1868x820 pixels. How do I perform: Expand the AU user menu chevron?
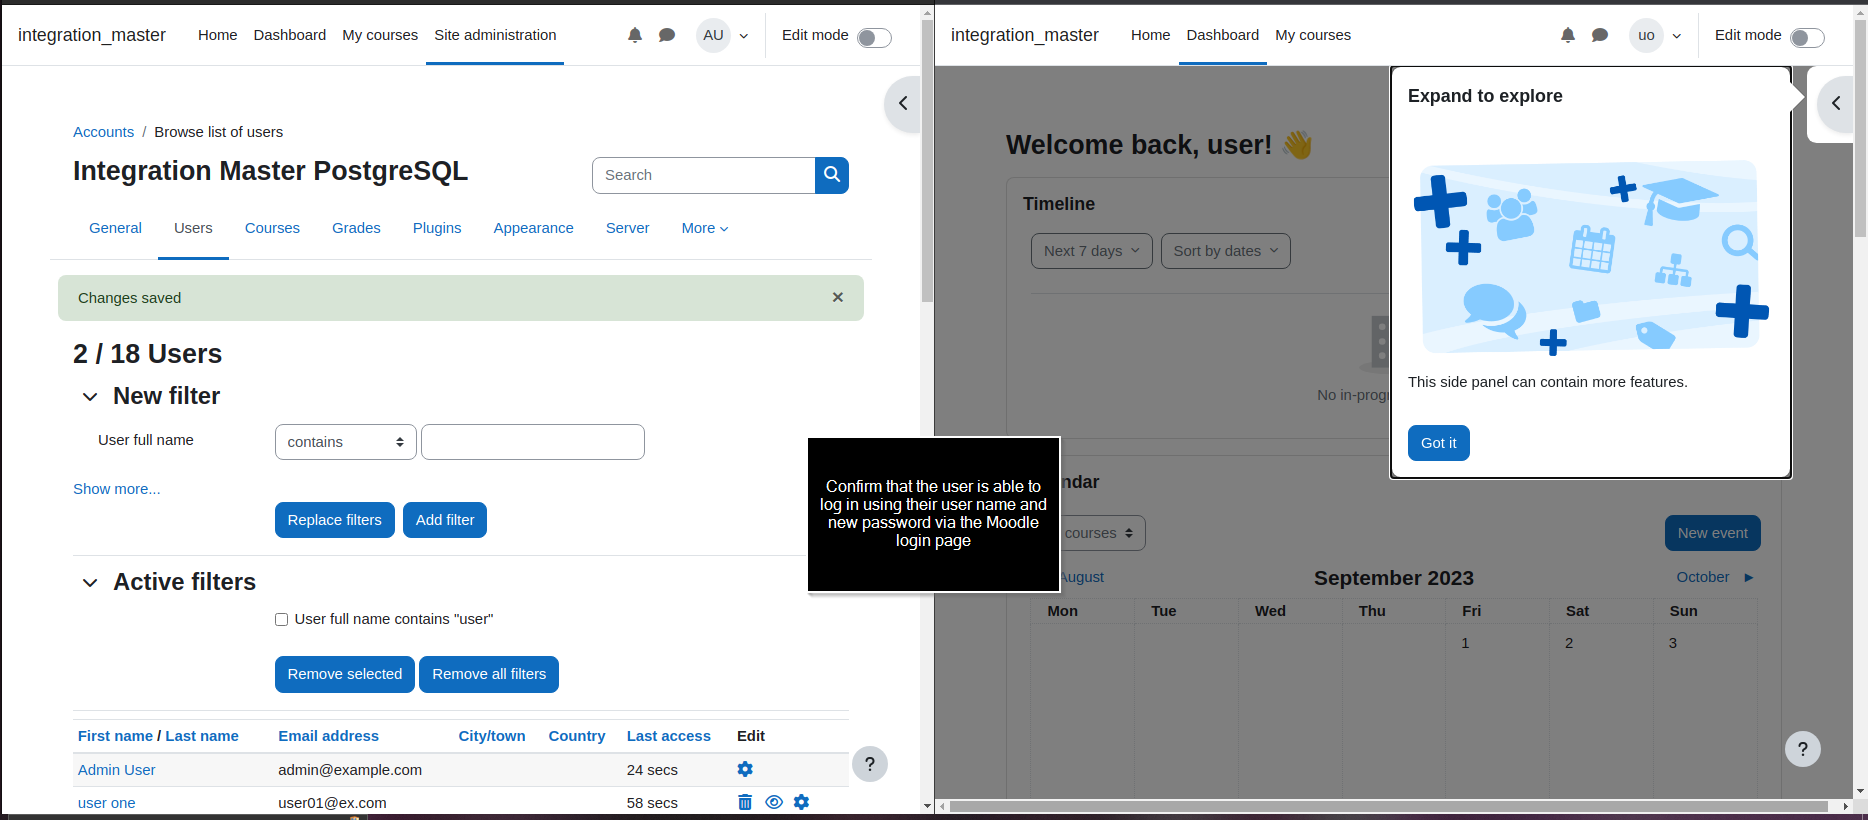coord(744,36)
